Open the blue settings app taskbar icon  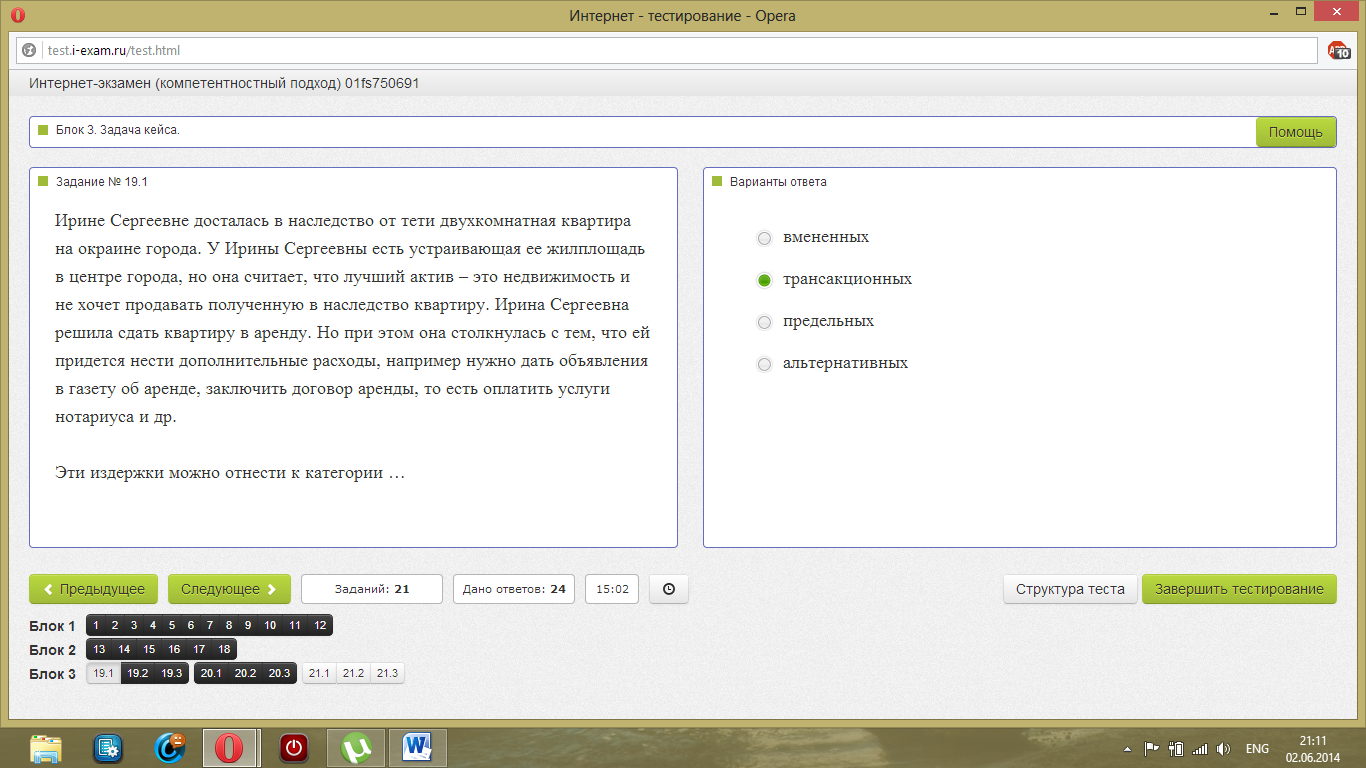[107, 748]
